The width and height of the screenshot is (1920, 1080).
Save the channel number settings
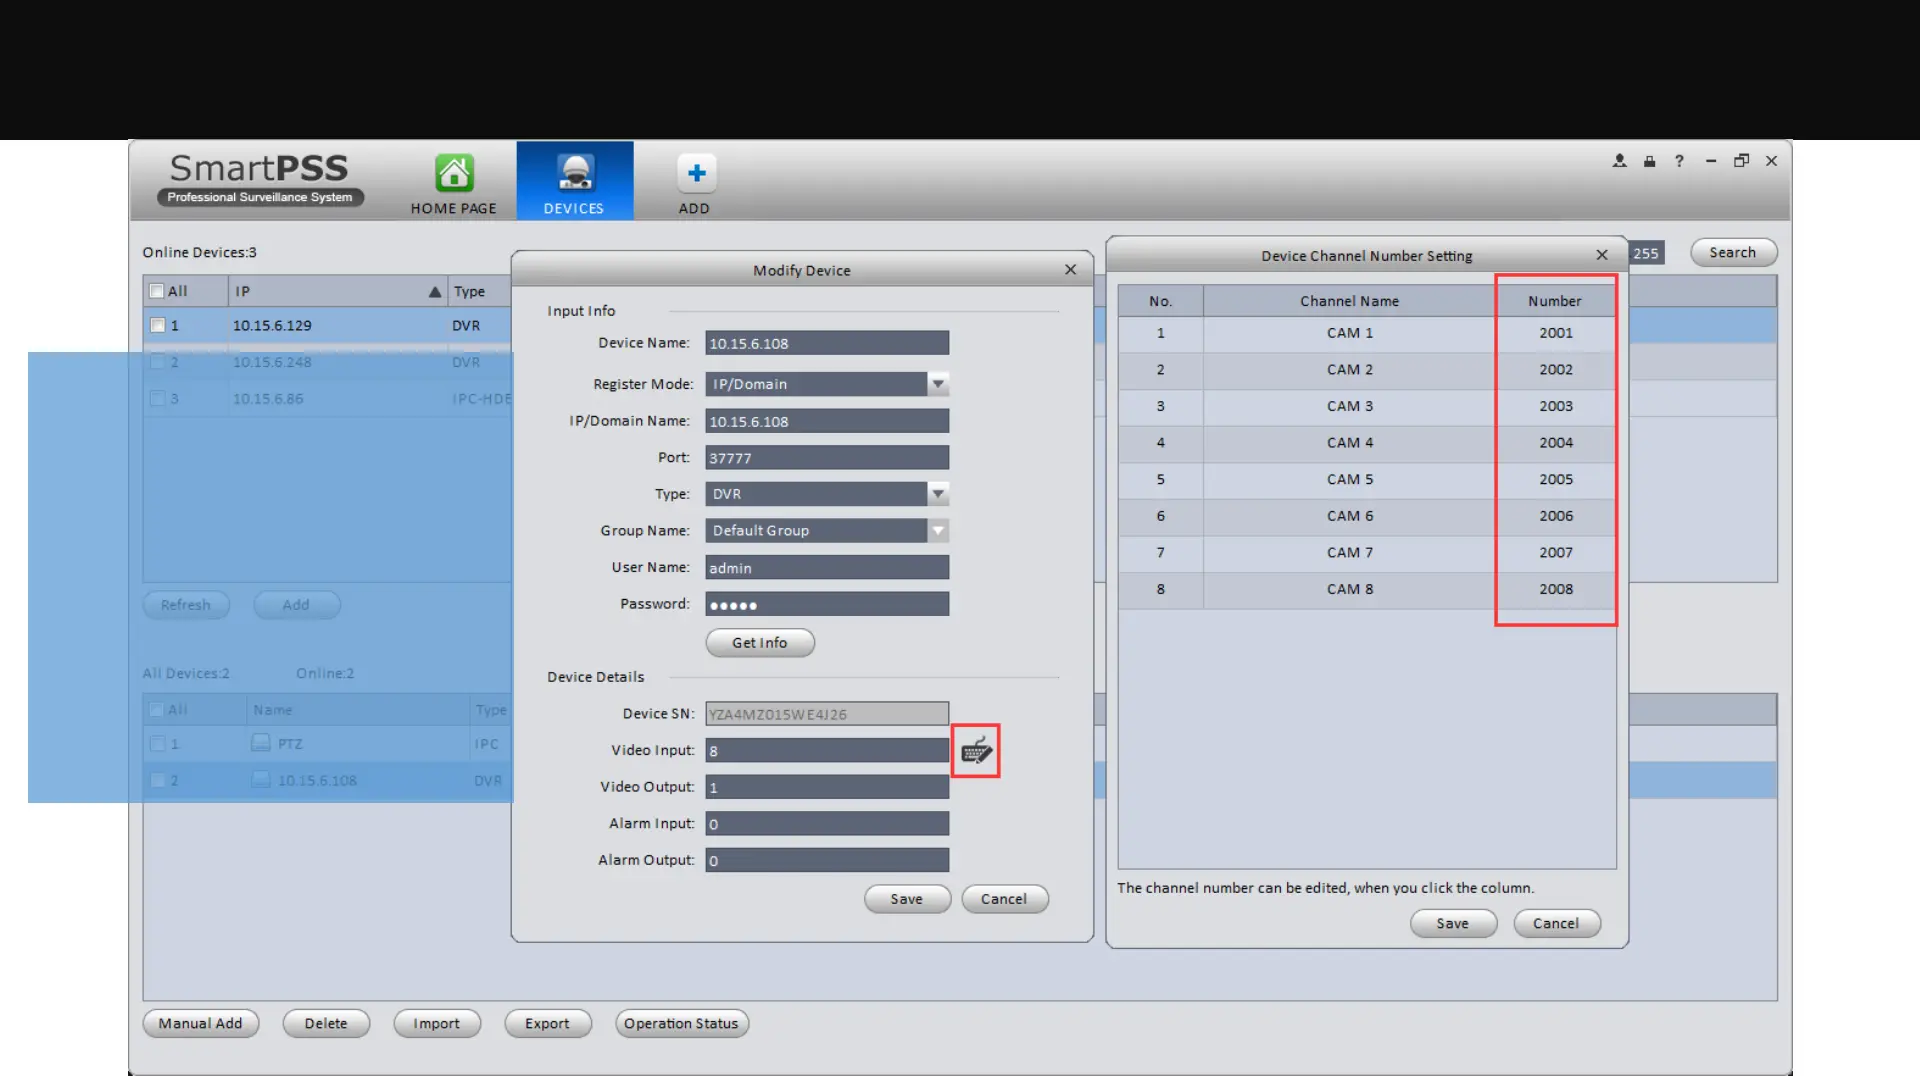(1453, 923)
